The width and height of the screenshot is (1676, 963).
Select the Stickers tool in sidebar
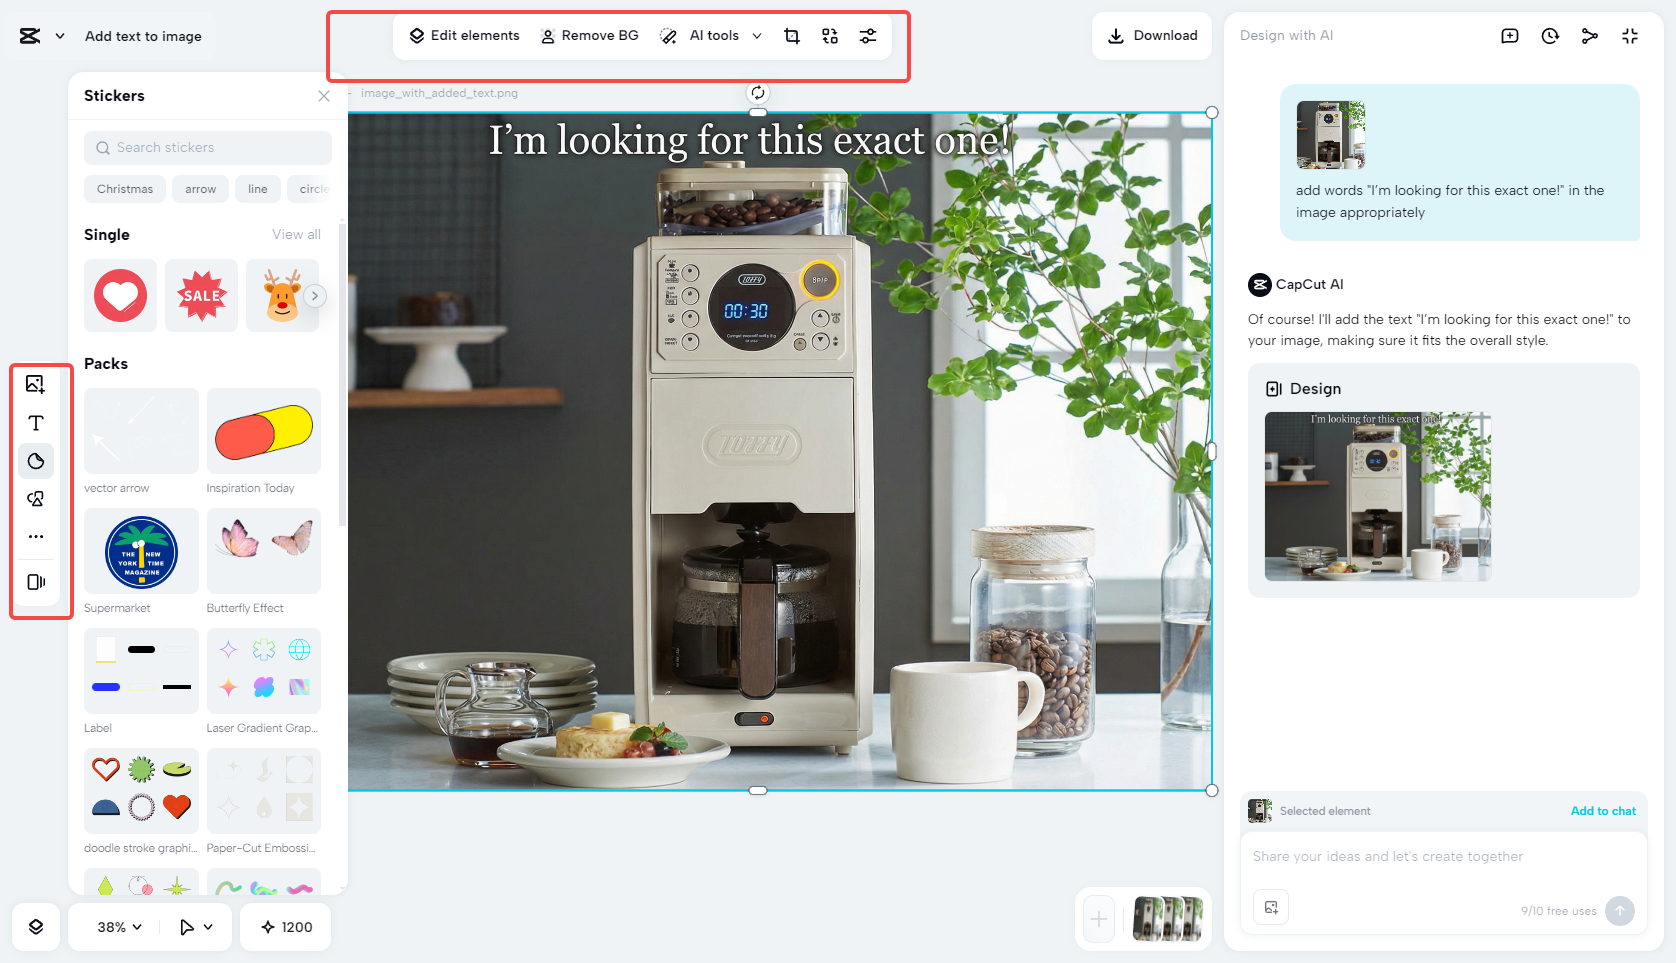pyautogui.click(x=36, y=461)
